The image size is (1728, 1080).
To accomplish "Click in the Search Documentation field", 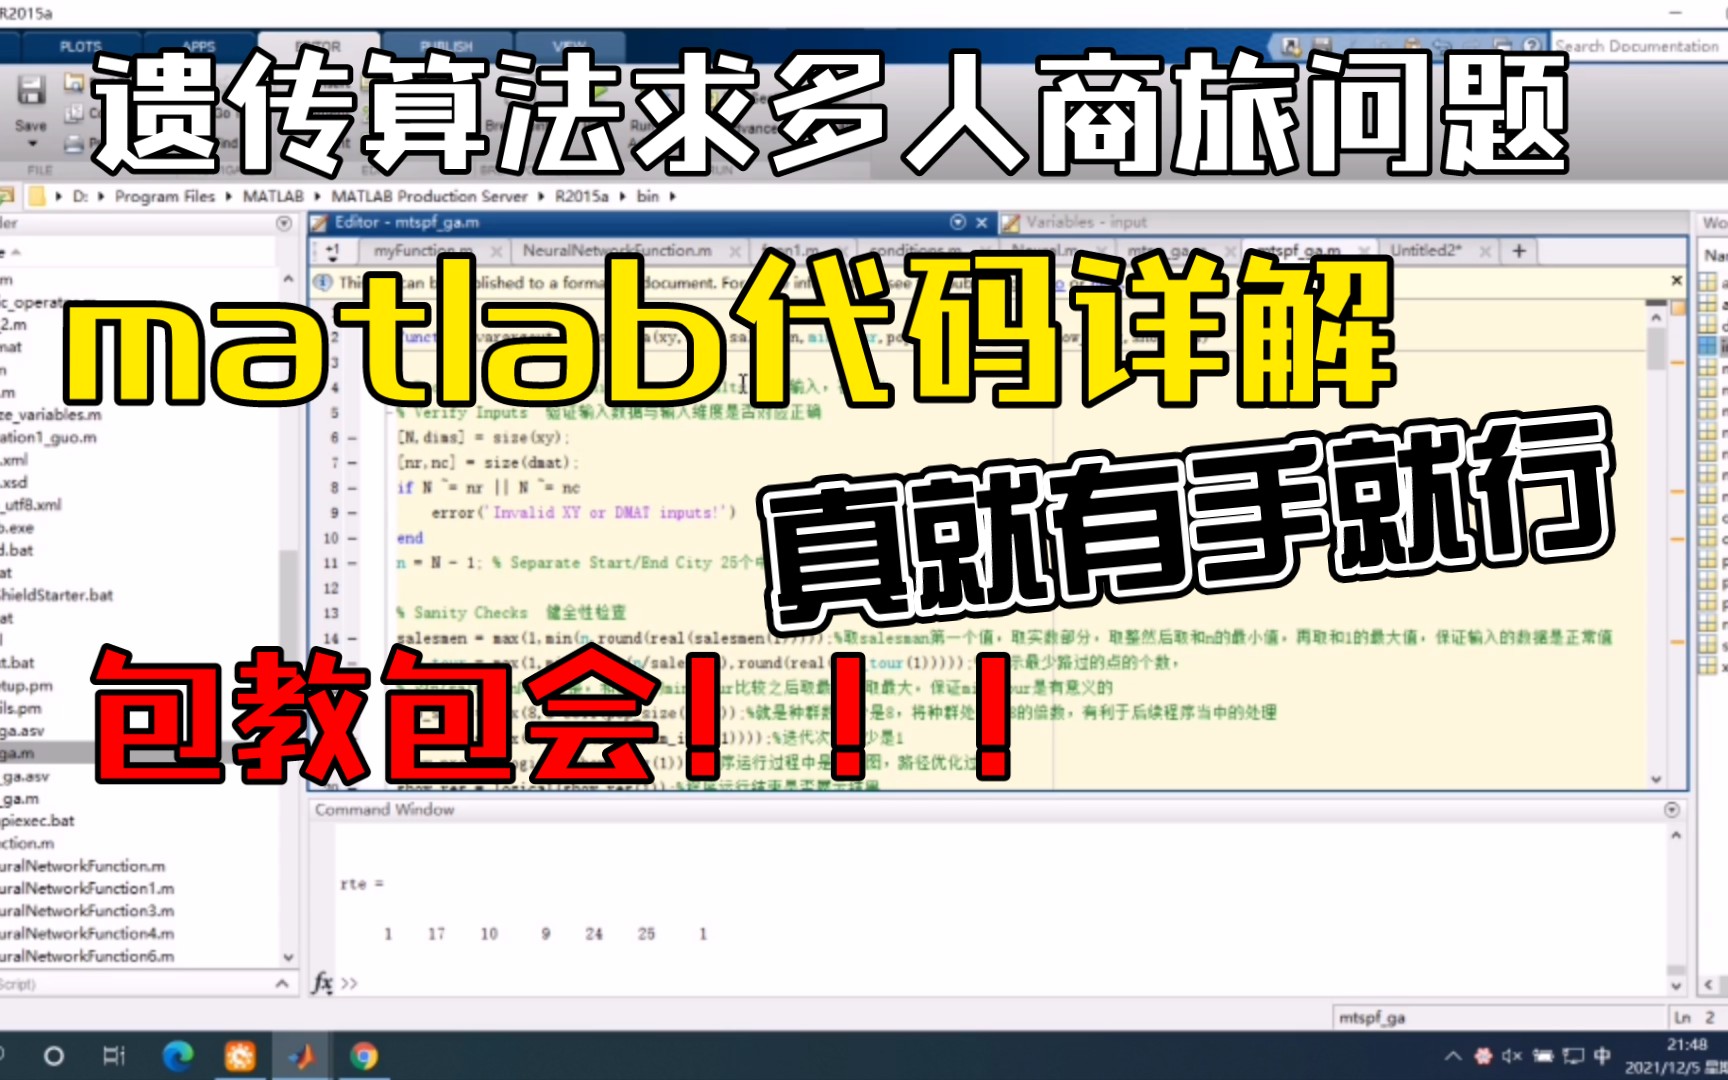I will click(x=1639, y=46).
